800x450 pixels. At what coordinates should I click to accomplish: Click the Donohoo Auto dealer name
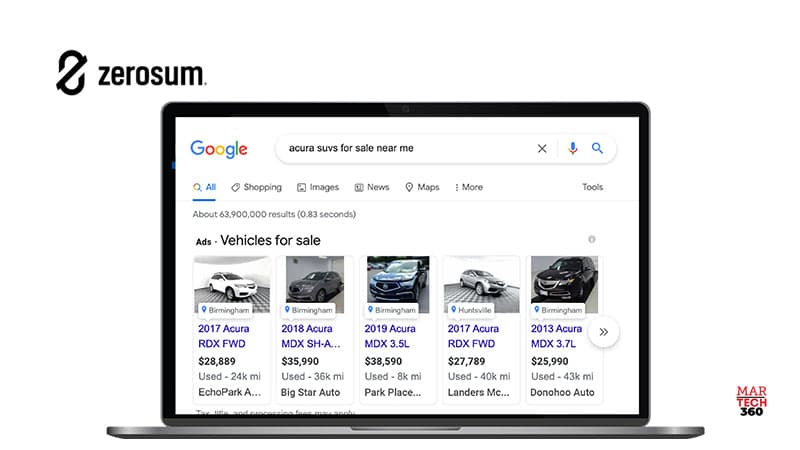click(x=562, y=392)
